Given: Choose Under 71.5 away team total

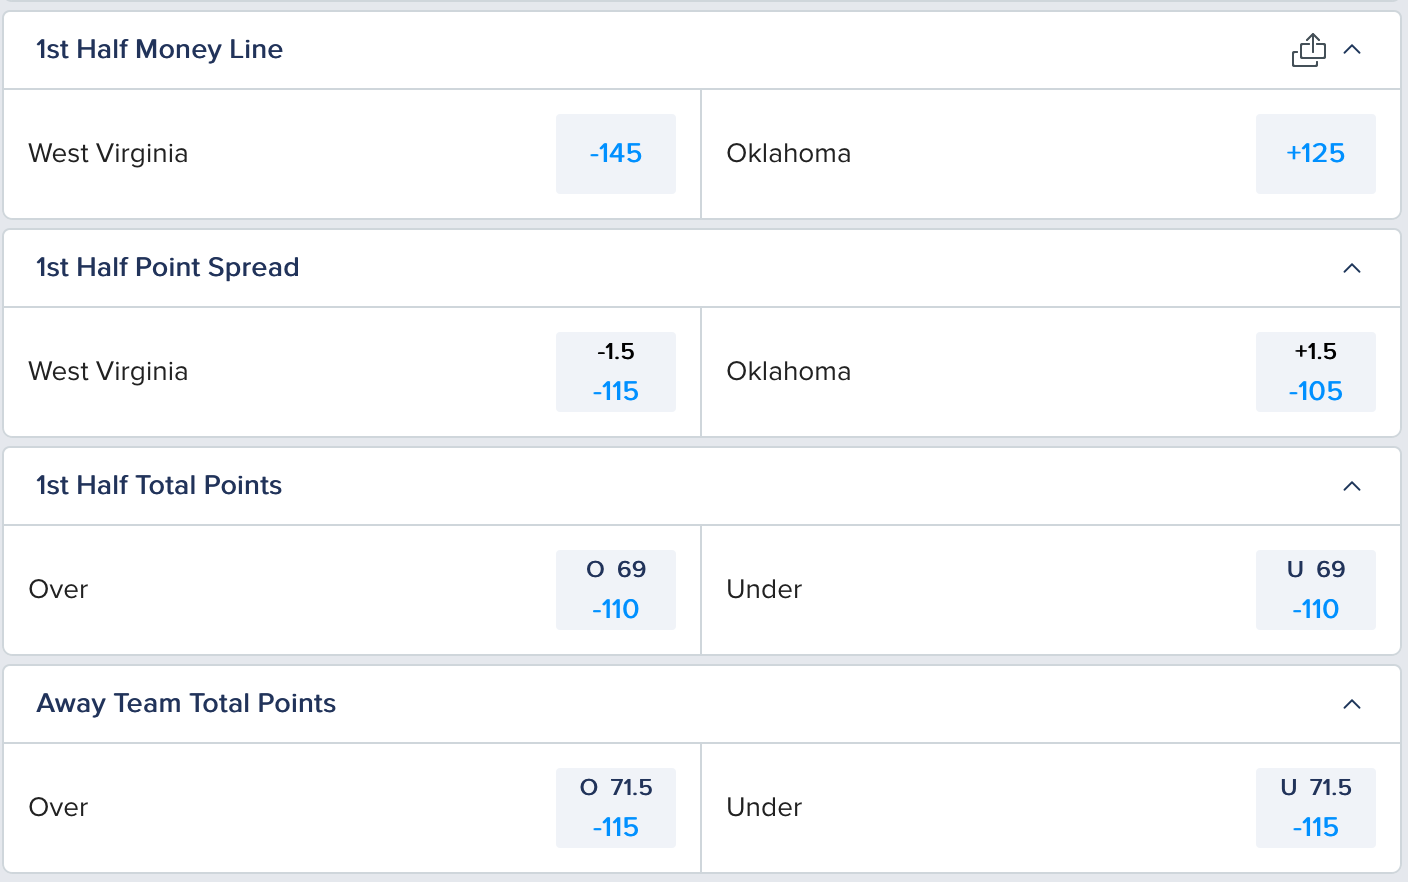Looking at the screenshot, I should click(x=1316, y=808).
